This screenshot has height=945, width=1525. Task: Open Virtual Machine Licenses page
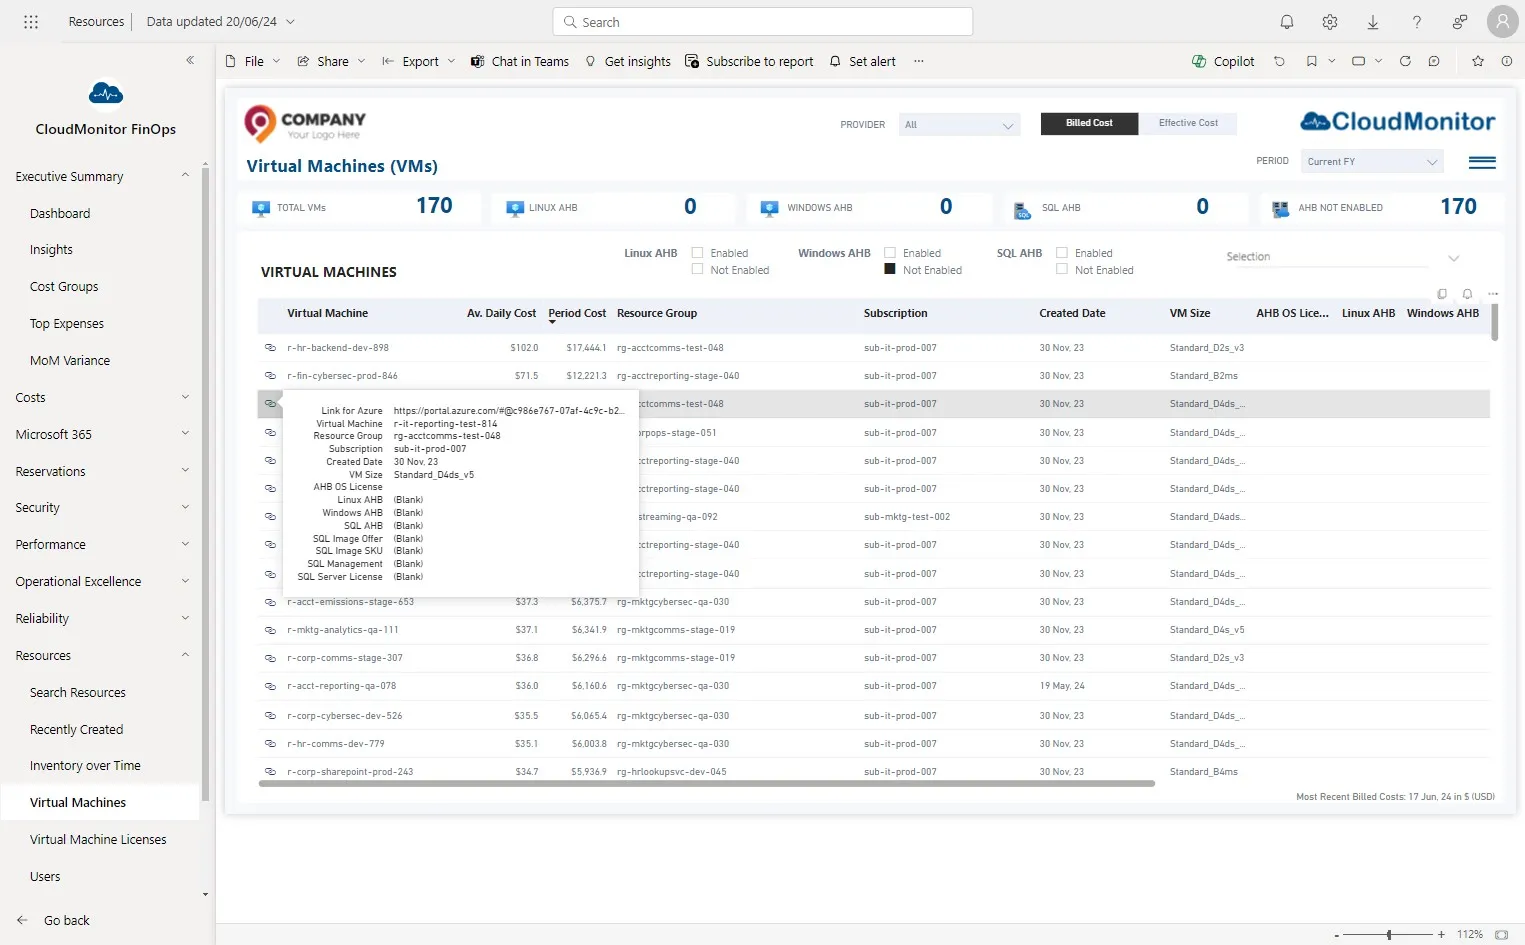pyautogui.click(x=98, y=839)
